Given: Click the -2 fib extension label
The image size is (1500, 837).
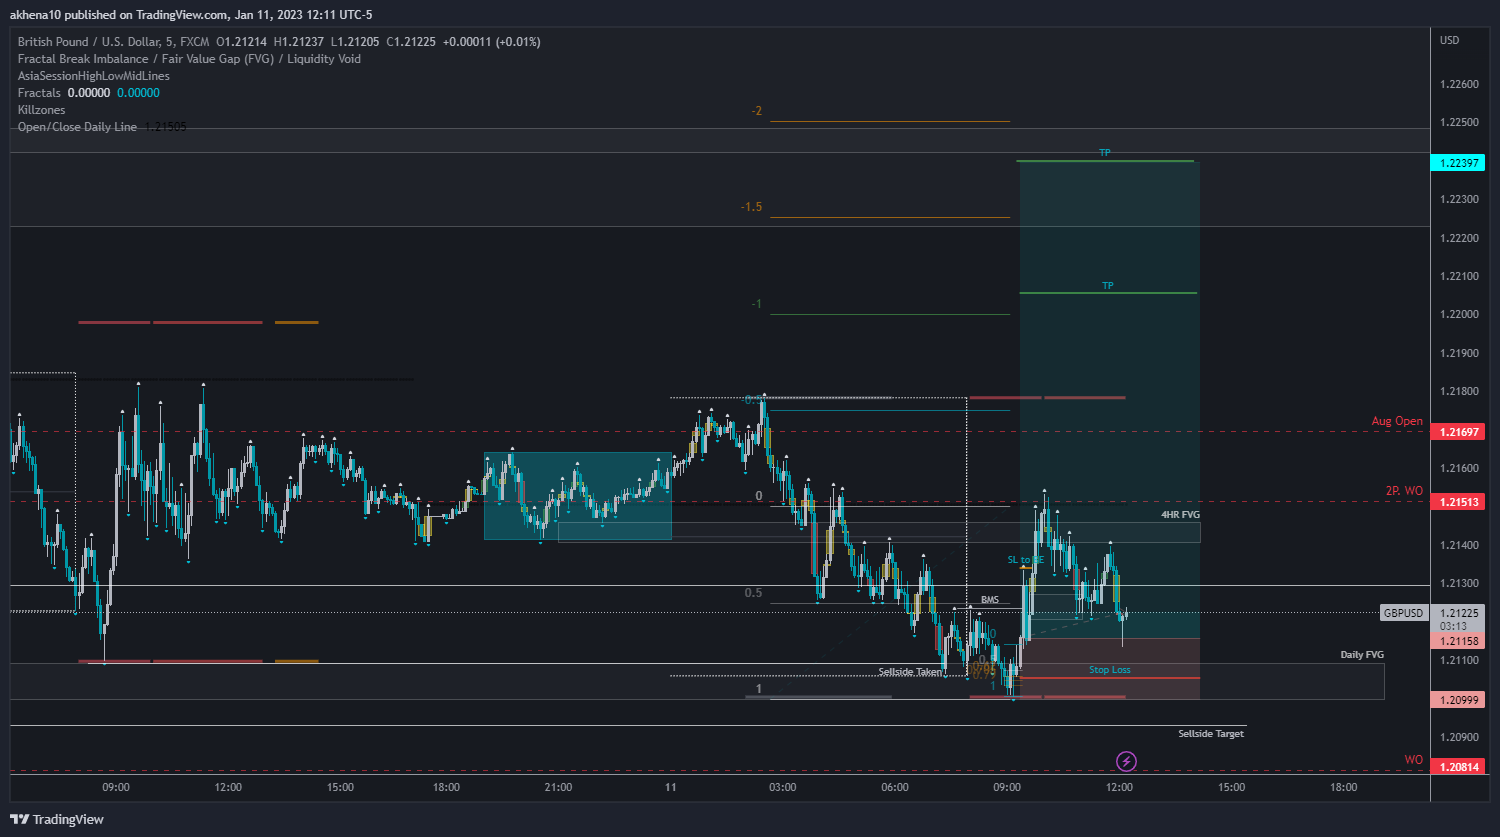Looking at the screenshot, I should point(757,111).
